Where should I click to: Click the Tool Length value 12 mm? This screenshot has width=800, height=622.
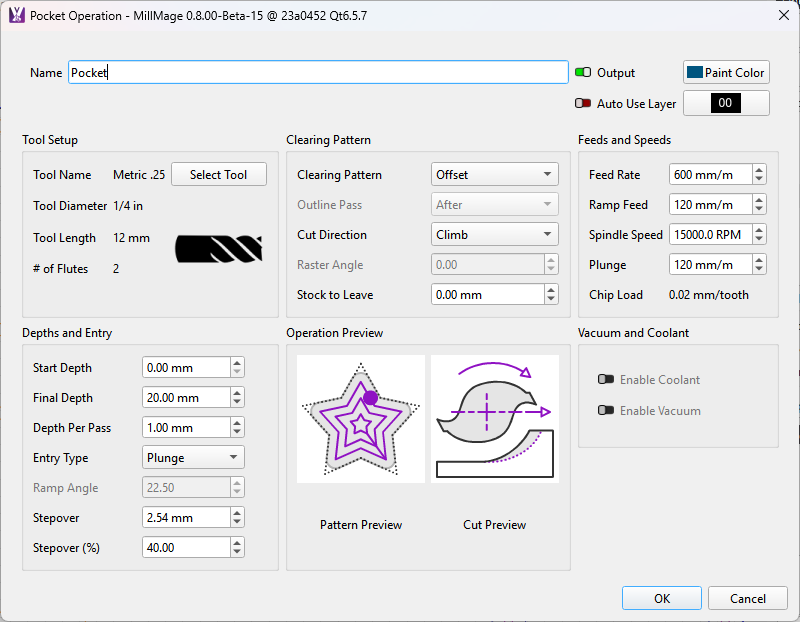[x=131, y=238]
